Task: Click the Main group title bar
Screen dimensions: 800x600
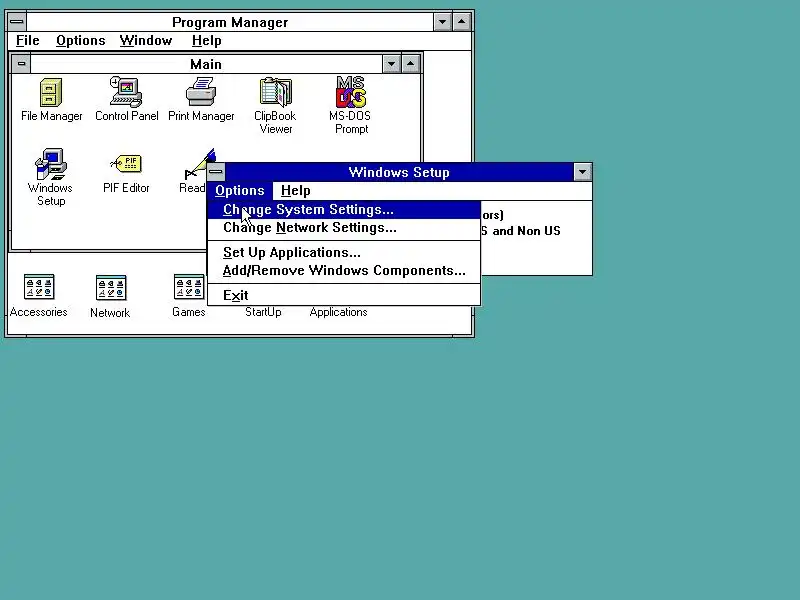Action: point(206,64)
